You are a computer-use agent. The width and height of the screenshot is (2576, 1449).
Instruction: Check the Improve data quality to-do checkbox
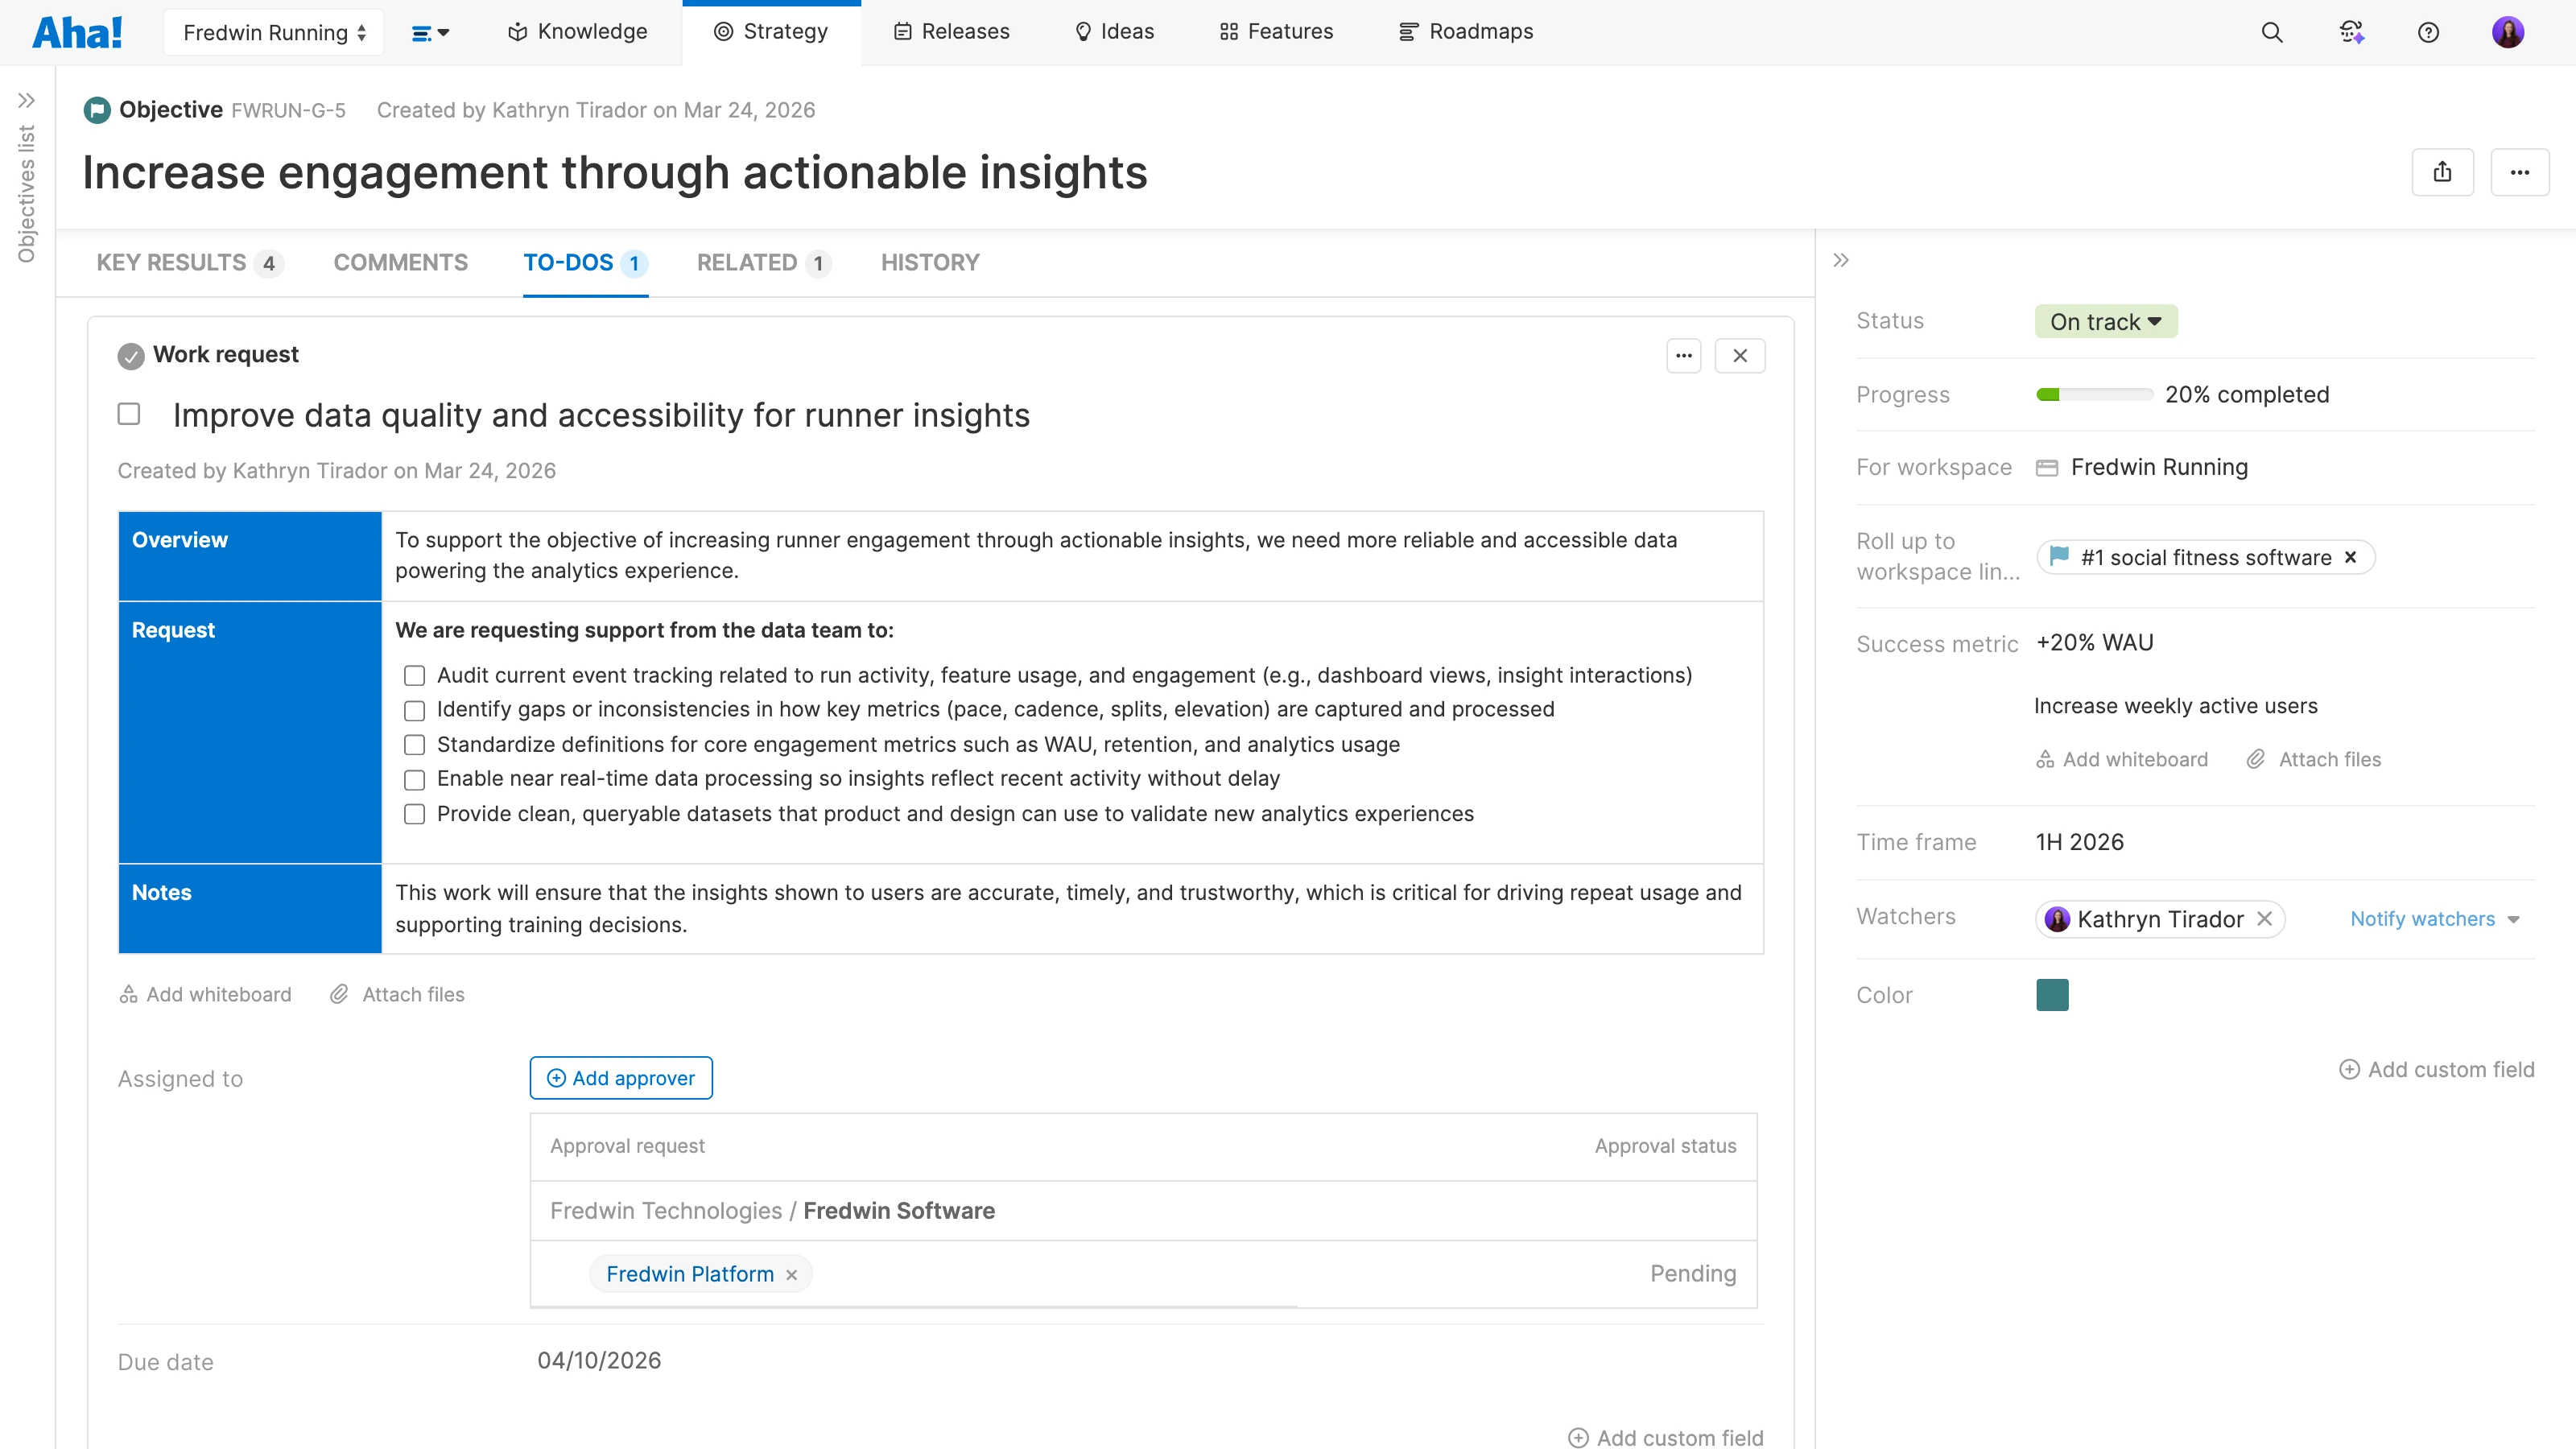point(129,414)
